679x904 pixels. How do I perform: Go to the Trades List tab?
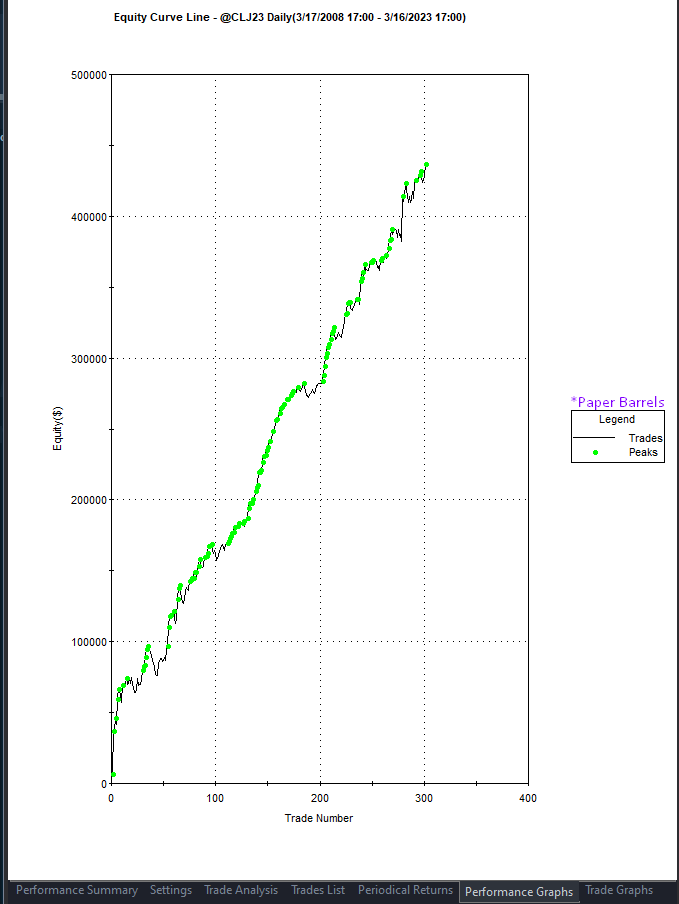[x=318, y=890]
